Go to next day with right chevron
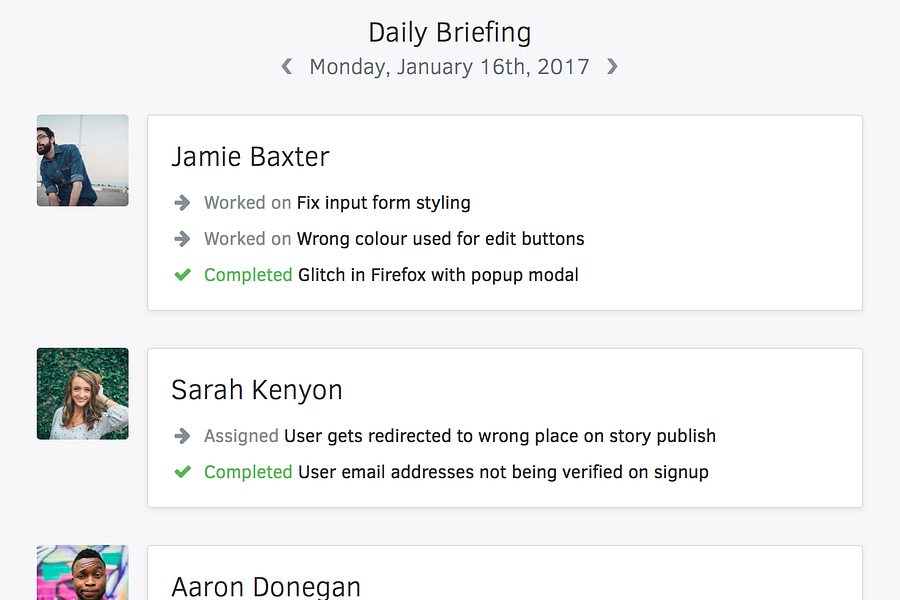Screen dimensions: 900x600 (612, 67)
